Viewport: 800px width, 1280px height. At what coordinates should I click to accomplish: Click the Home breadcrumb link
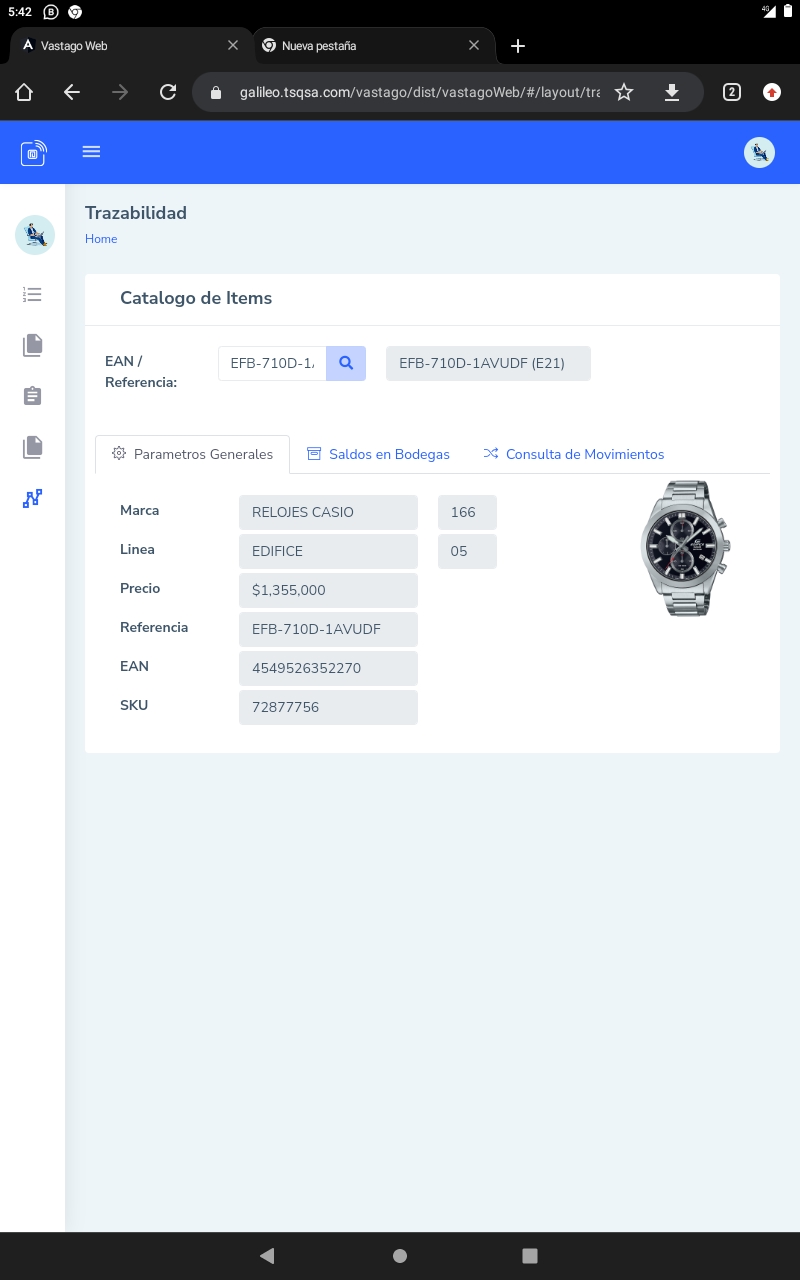point(101,239)
